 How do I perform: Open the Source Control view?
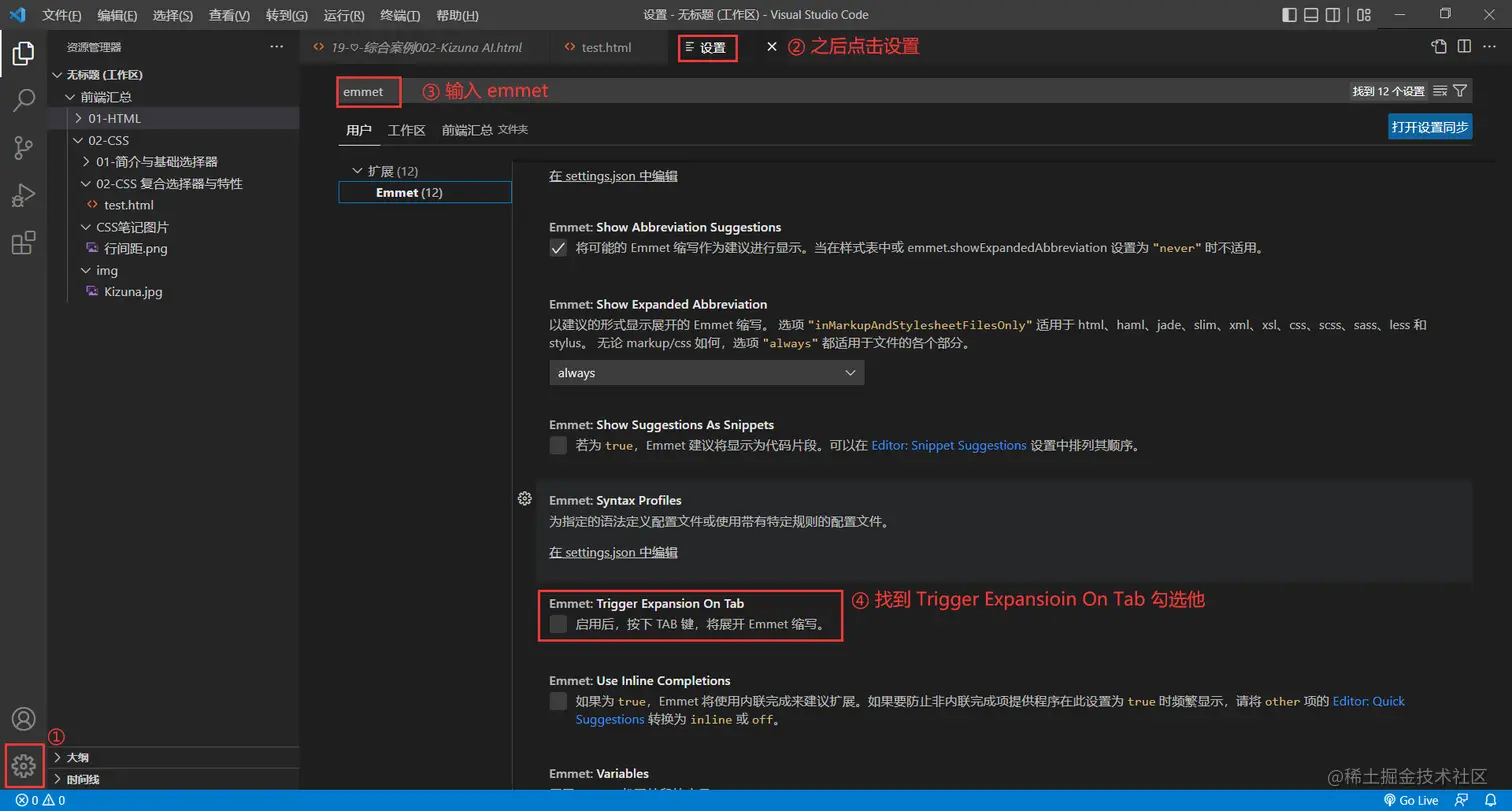[x=23, y=148]
